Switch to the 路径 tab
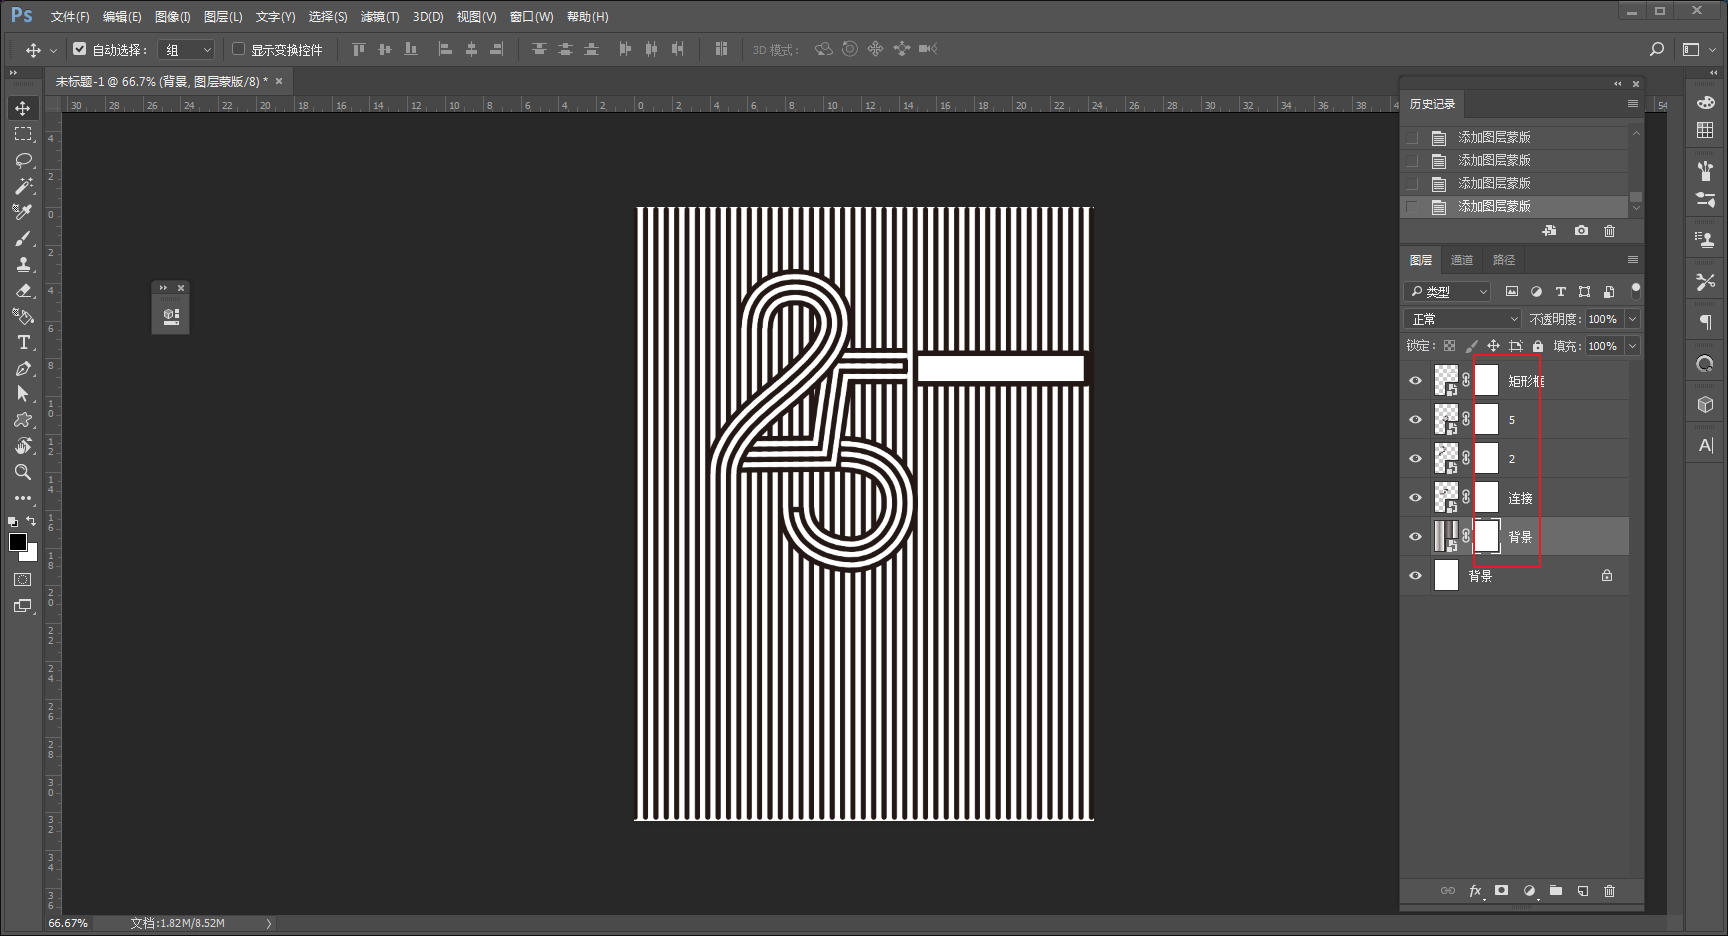This screenshot has height=936, width=1728. (1504, 260)
